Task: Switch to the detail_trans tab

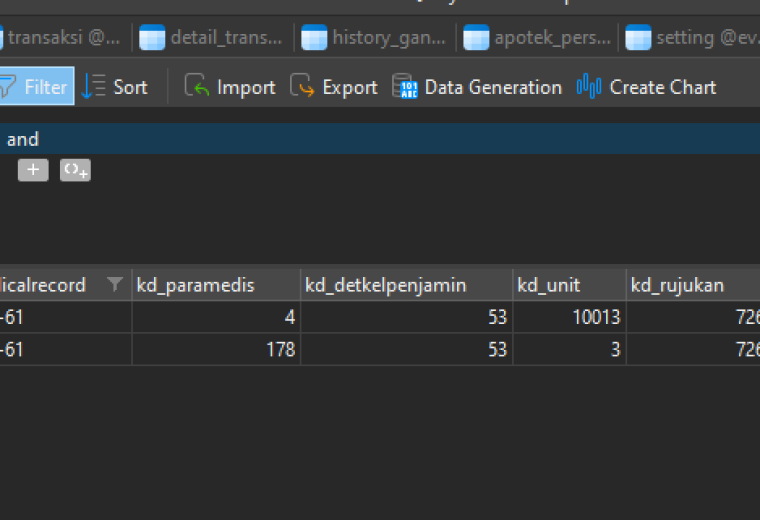Action: point(211,37)
